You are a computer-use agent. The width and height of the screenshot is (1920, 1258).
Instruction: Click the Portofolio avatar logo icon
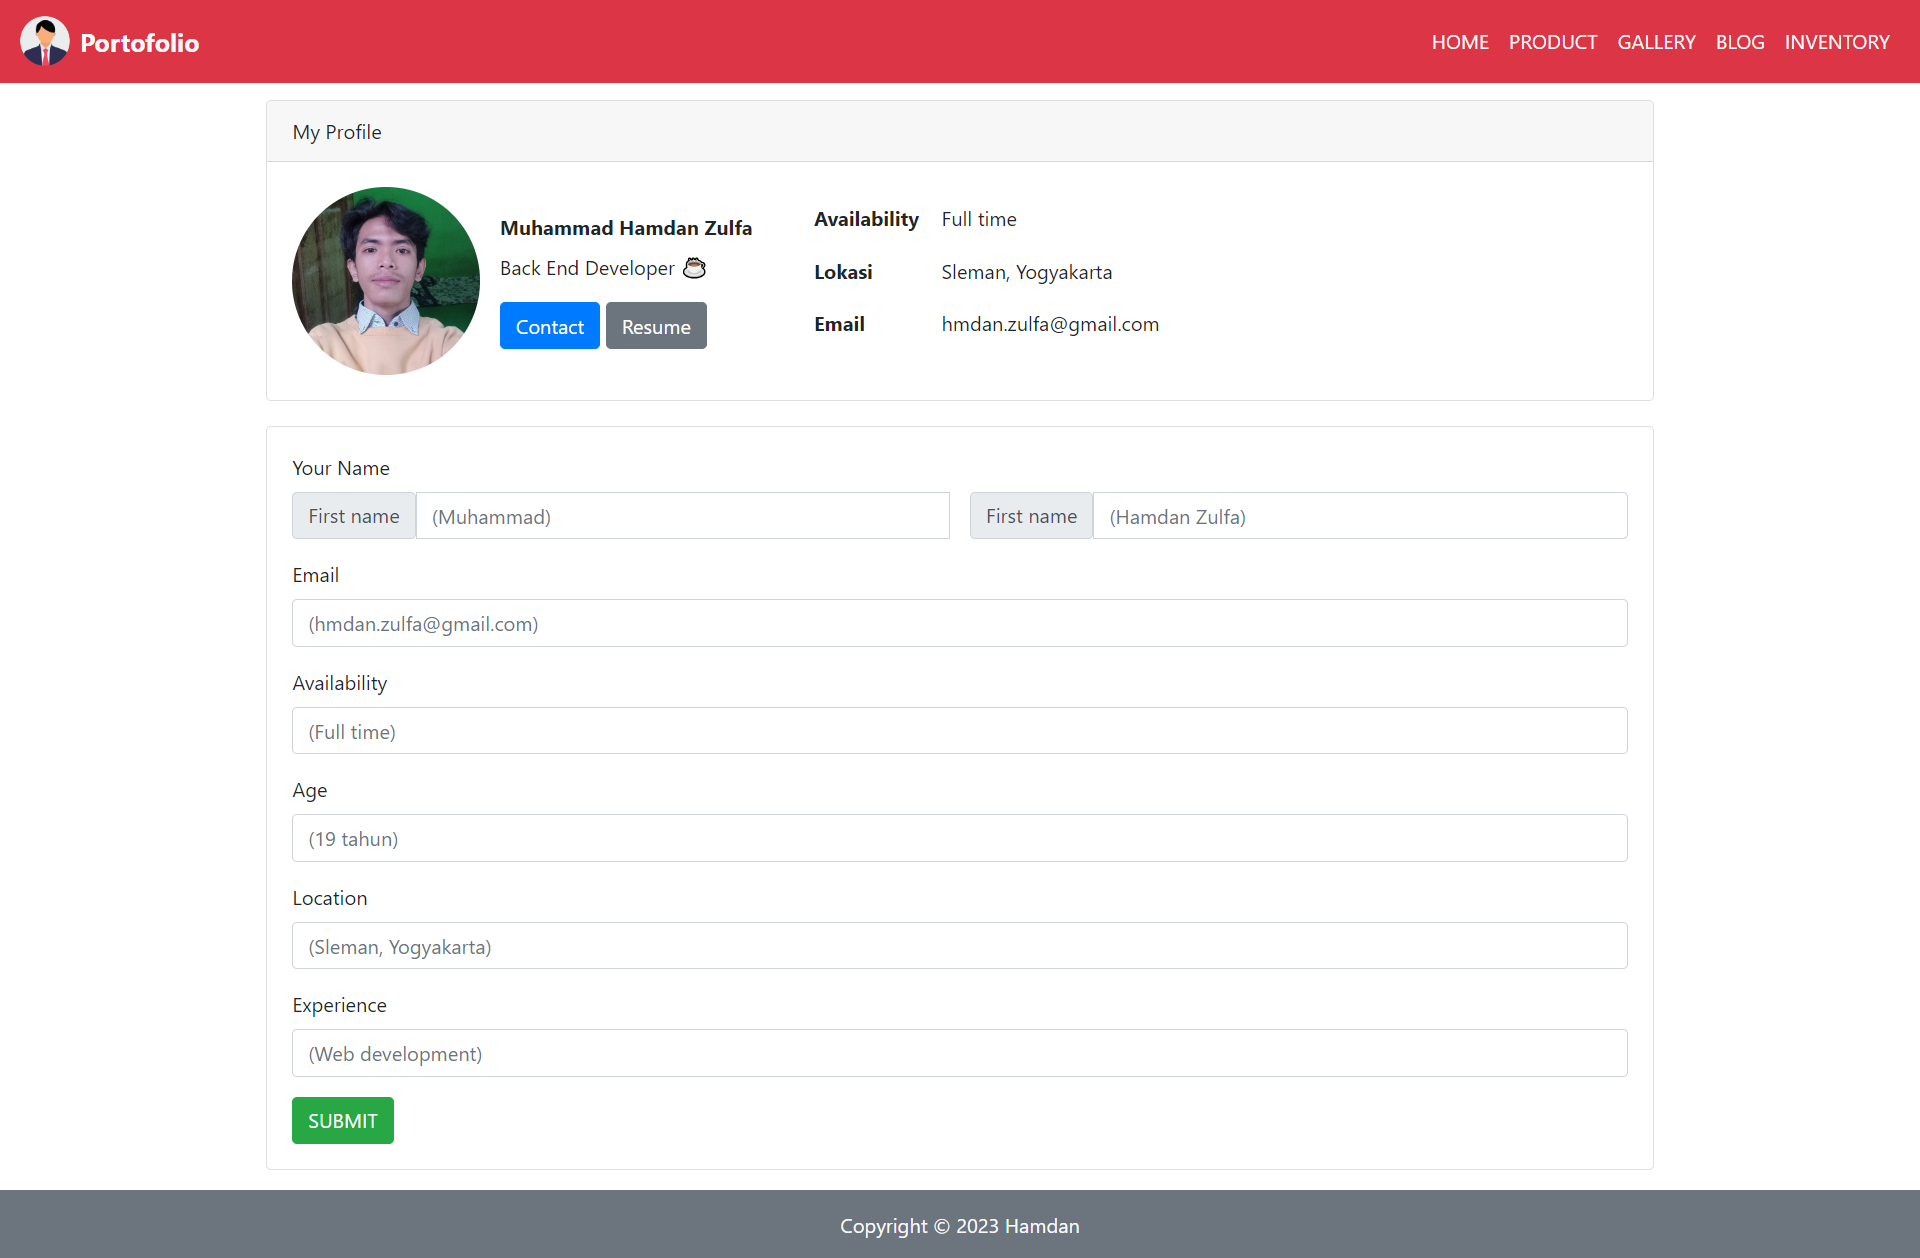coord(44,42)
